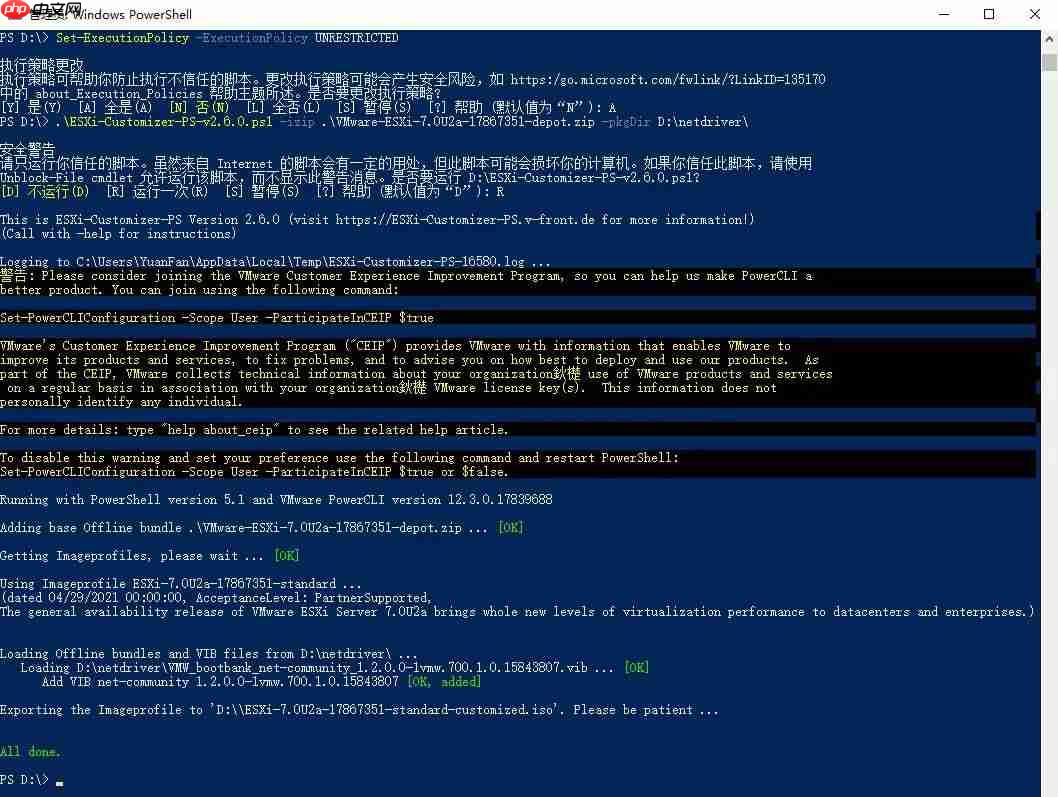Close the Windows PowerShell window
Viewport: 1058px width, 797px height.
[x=1035, y=14]
